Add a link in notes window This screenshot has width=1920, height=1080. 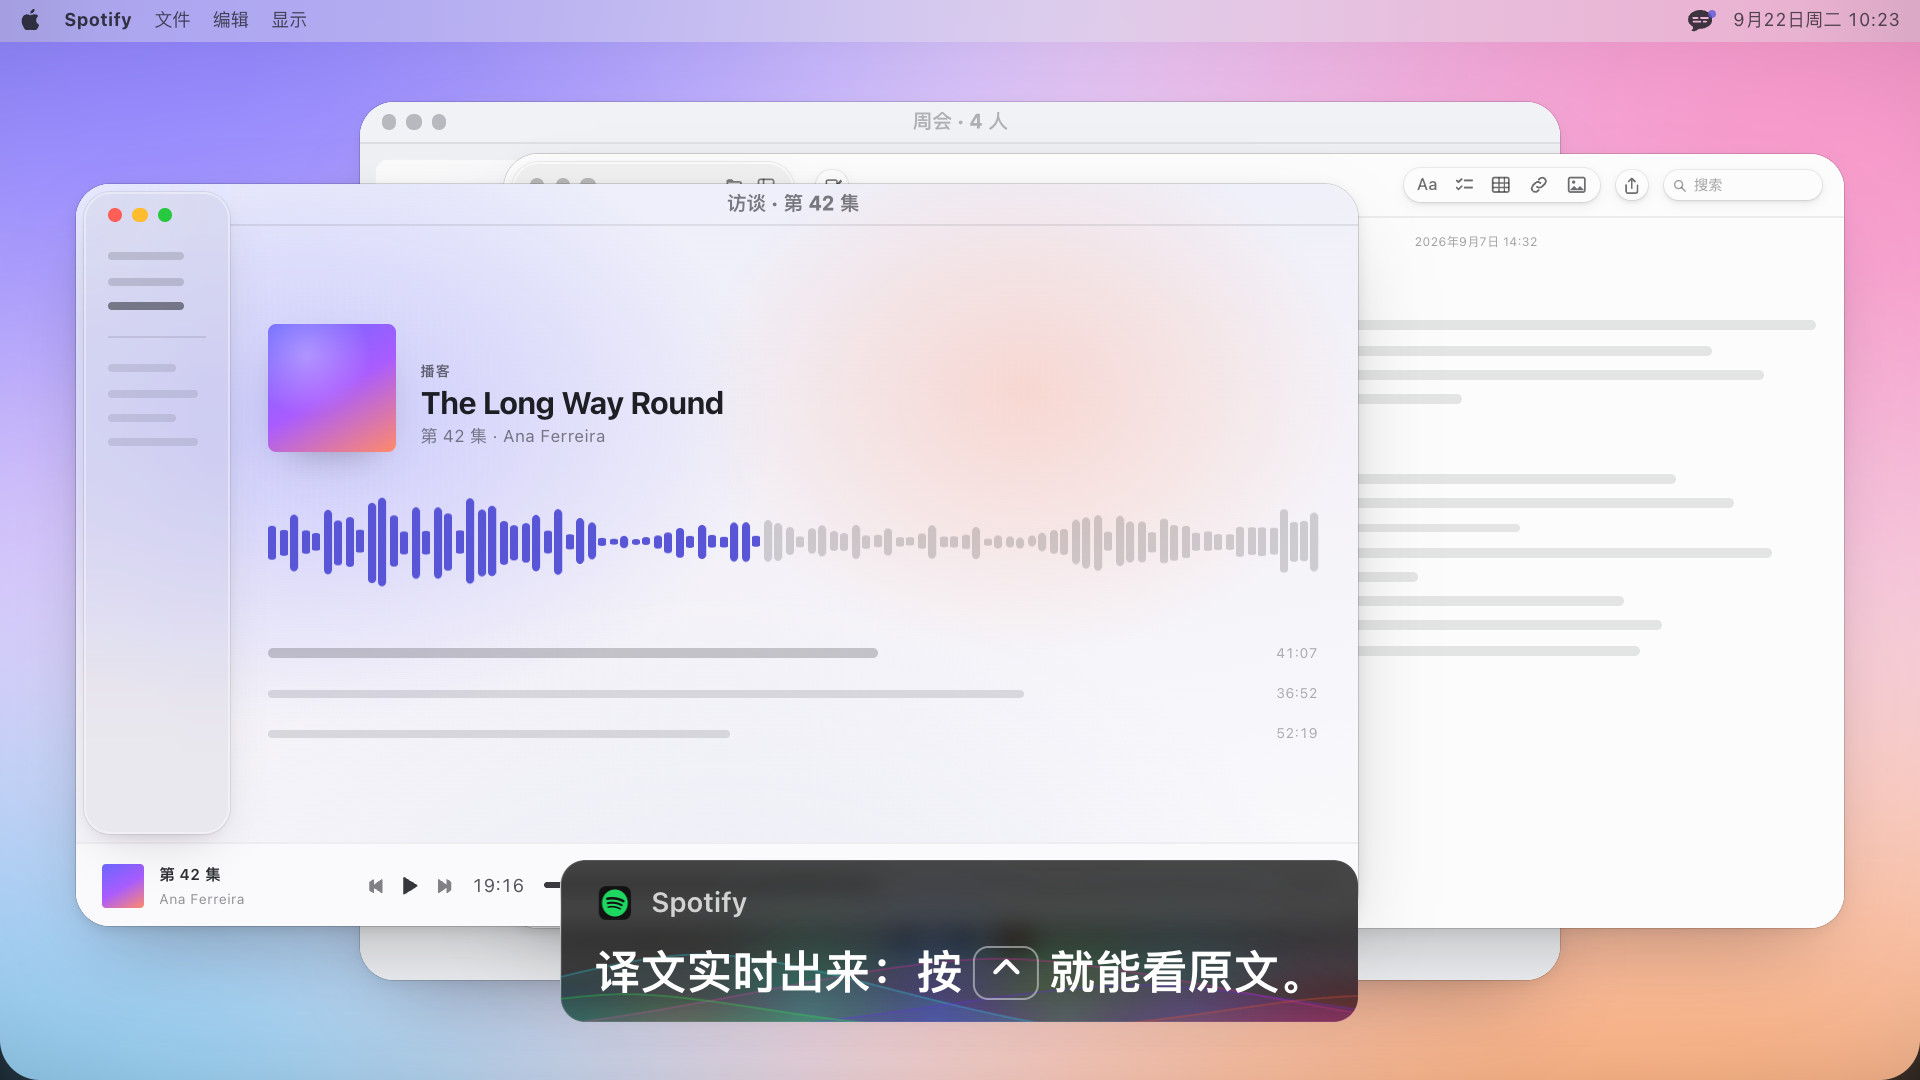click(x=1539, y=185)
